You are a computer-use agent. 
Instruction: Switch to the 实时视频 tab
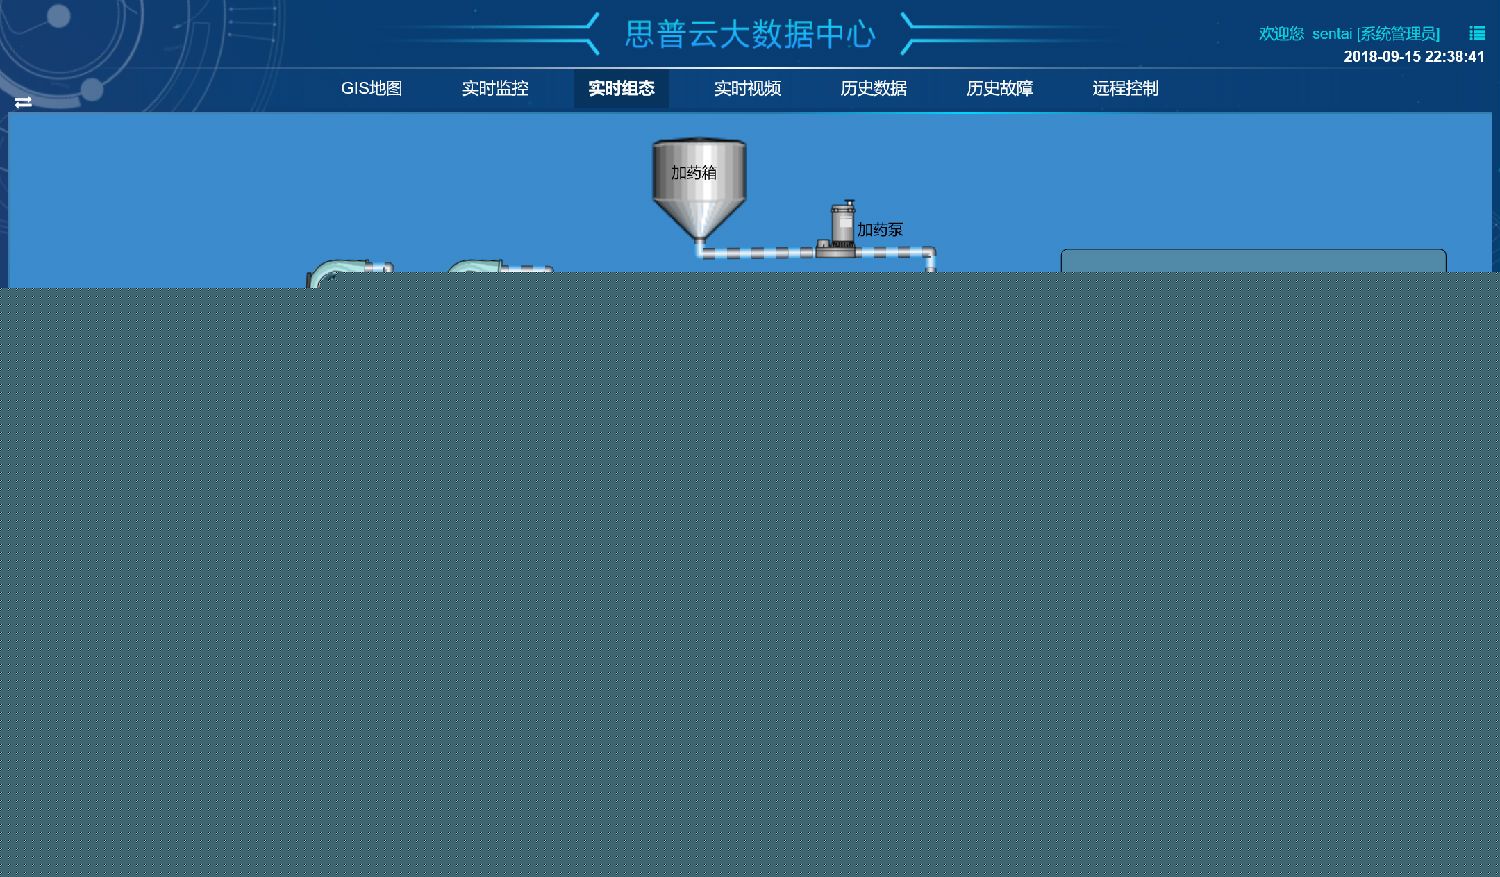coord(746,89)
